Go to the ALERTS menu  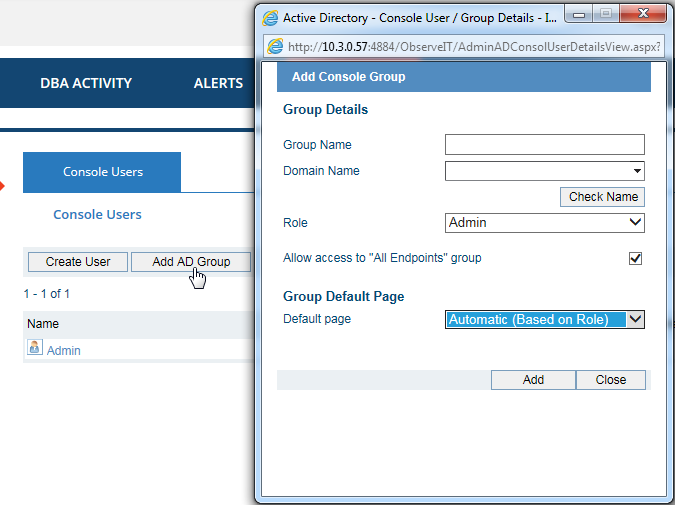218,83
